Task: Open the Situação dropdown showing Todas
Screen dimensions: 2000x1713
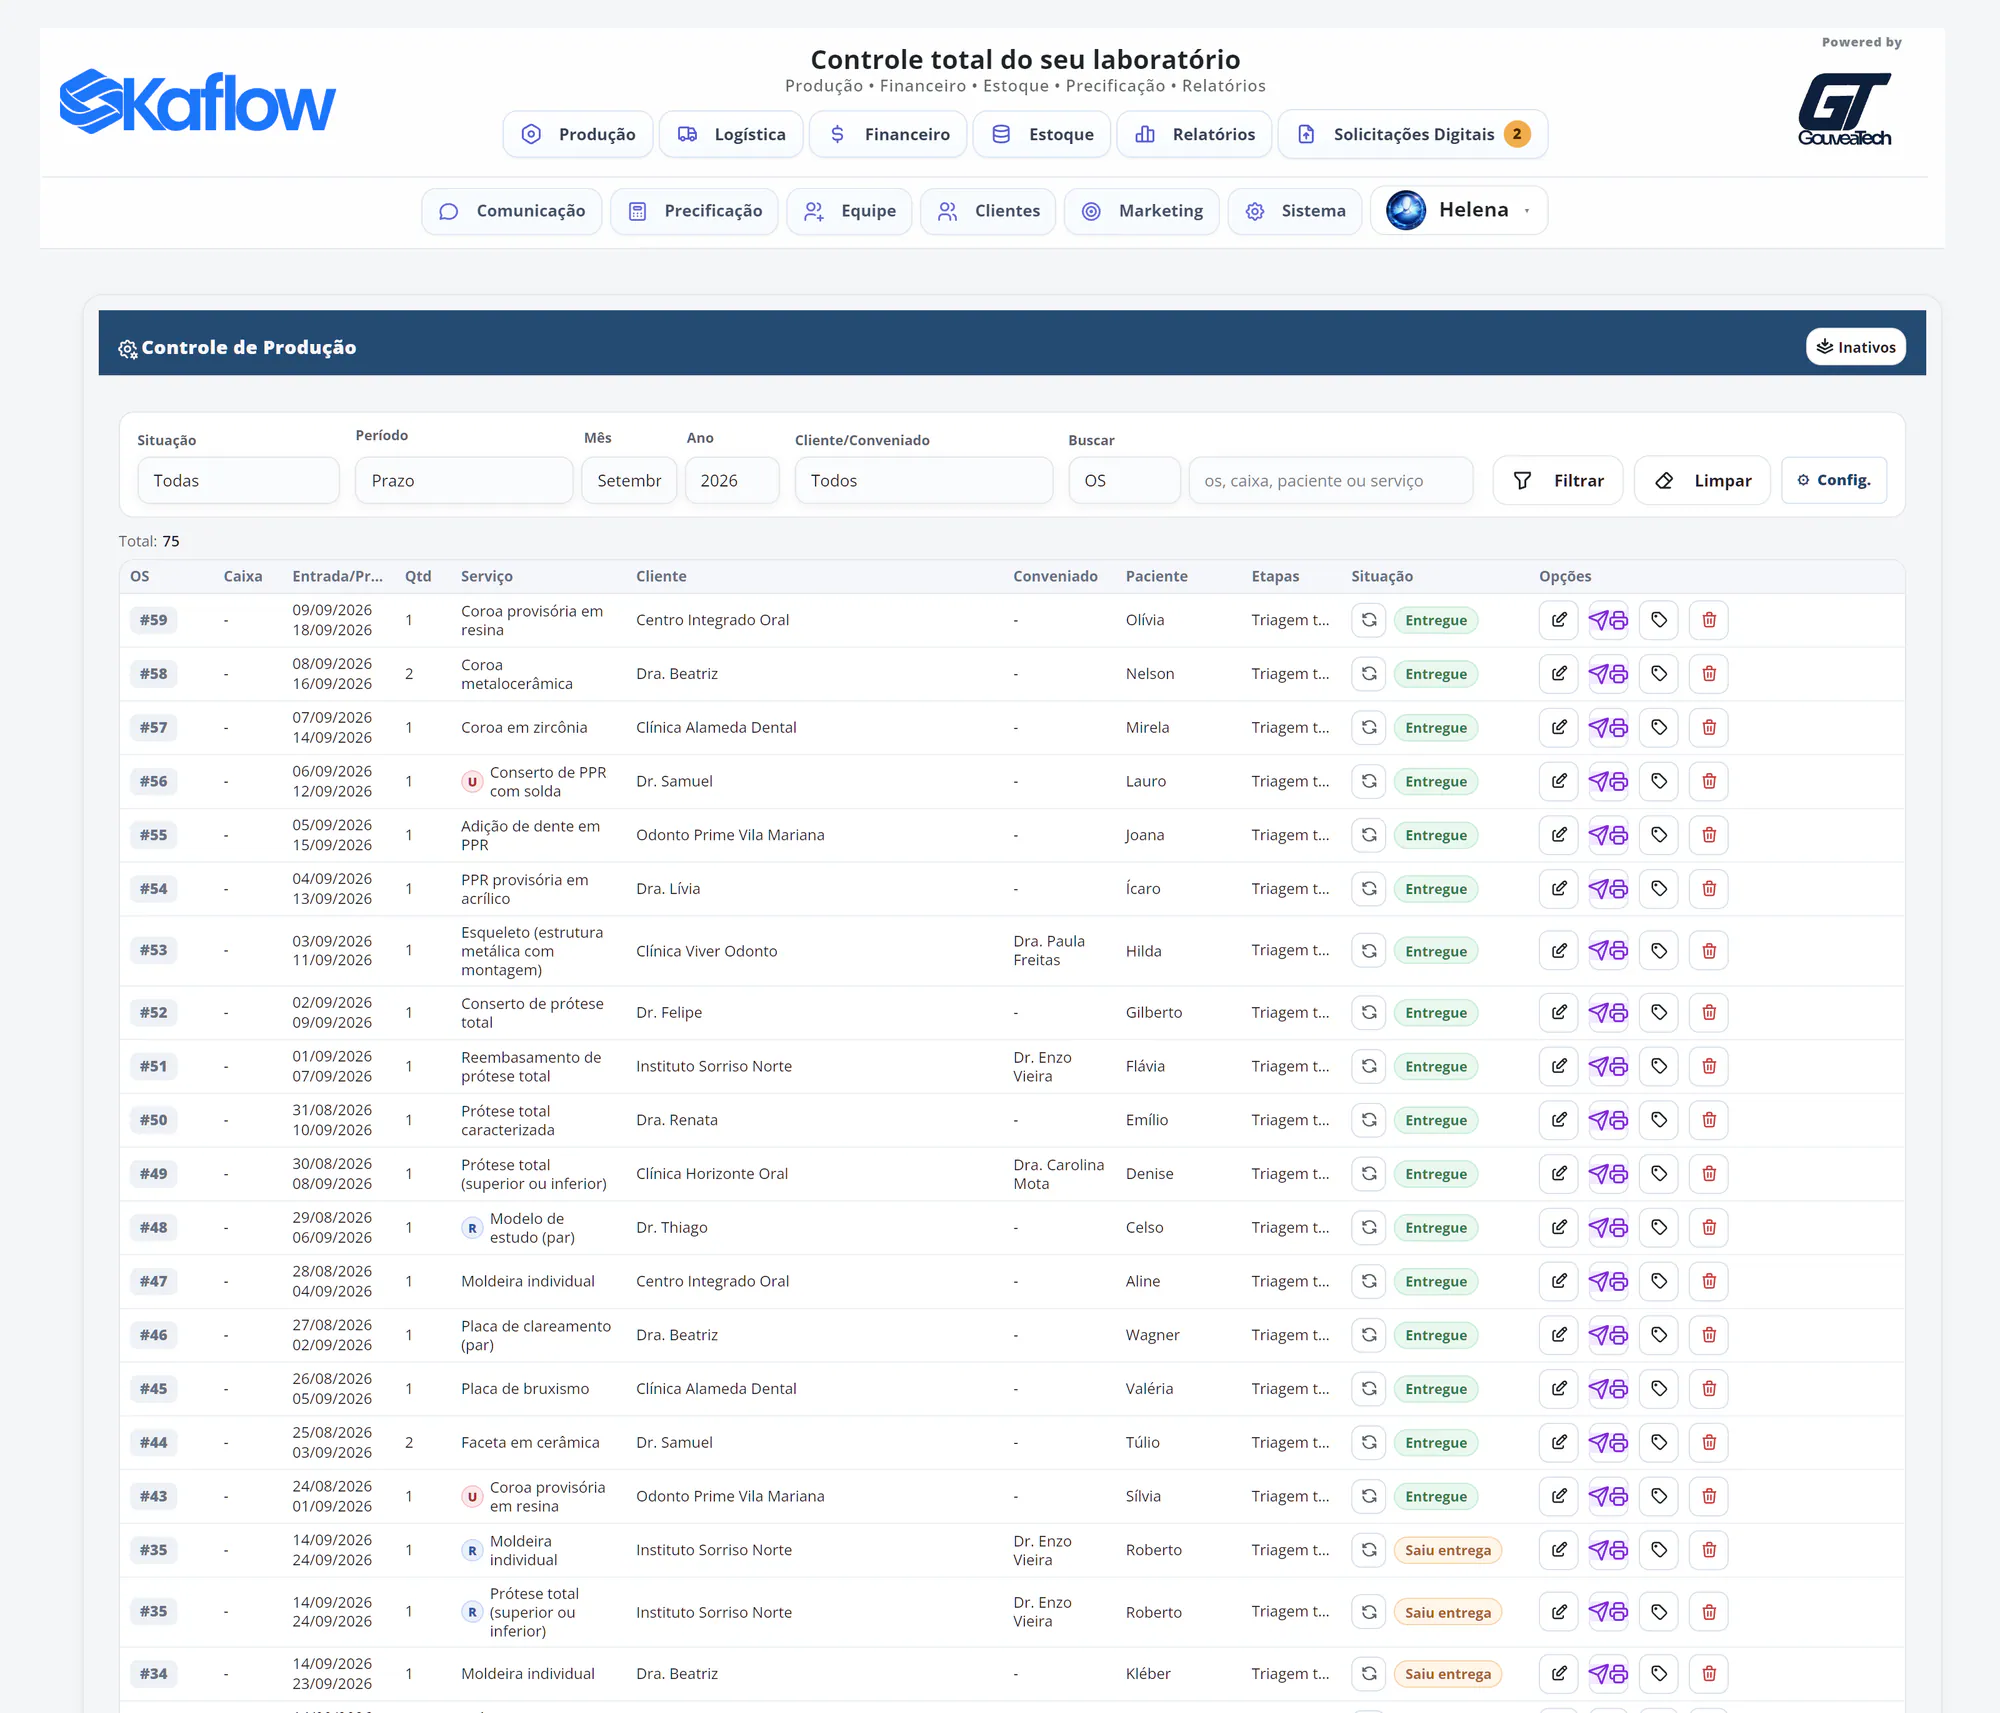Action: pyautogui.click(x=238, y=481)
